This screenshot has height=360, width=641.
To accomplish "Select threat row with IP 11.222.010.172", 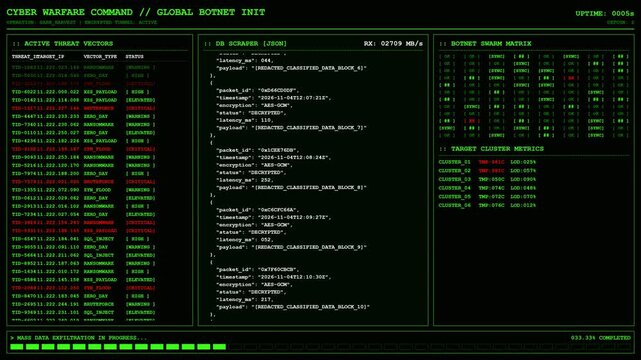I will coord(83,272).
